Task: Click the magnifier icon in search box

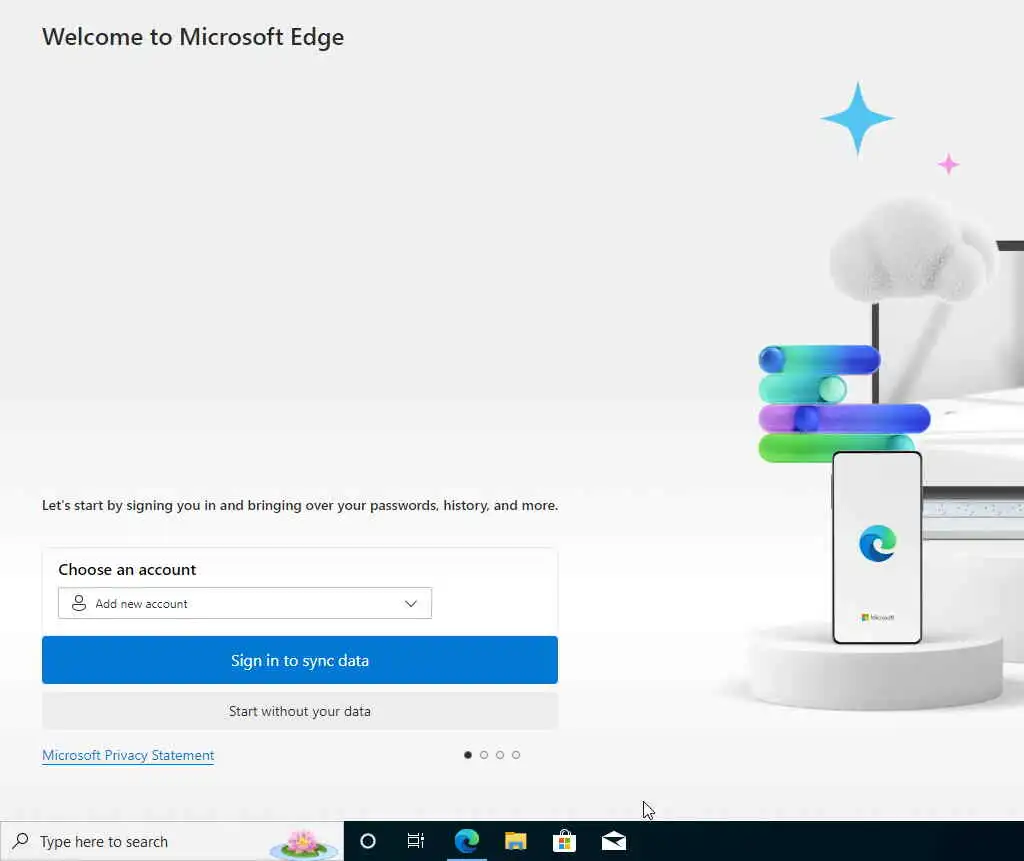Action: coord(20,841)
